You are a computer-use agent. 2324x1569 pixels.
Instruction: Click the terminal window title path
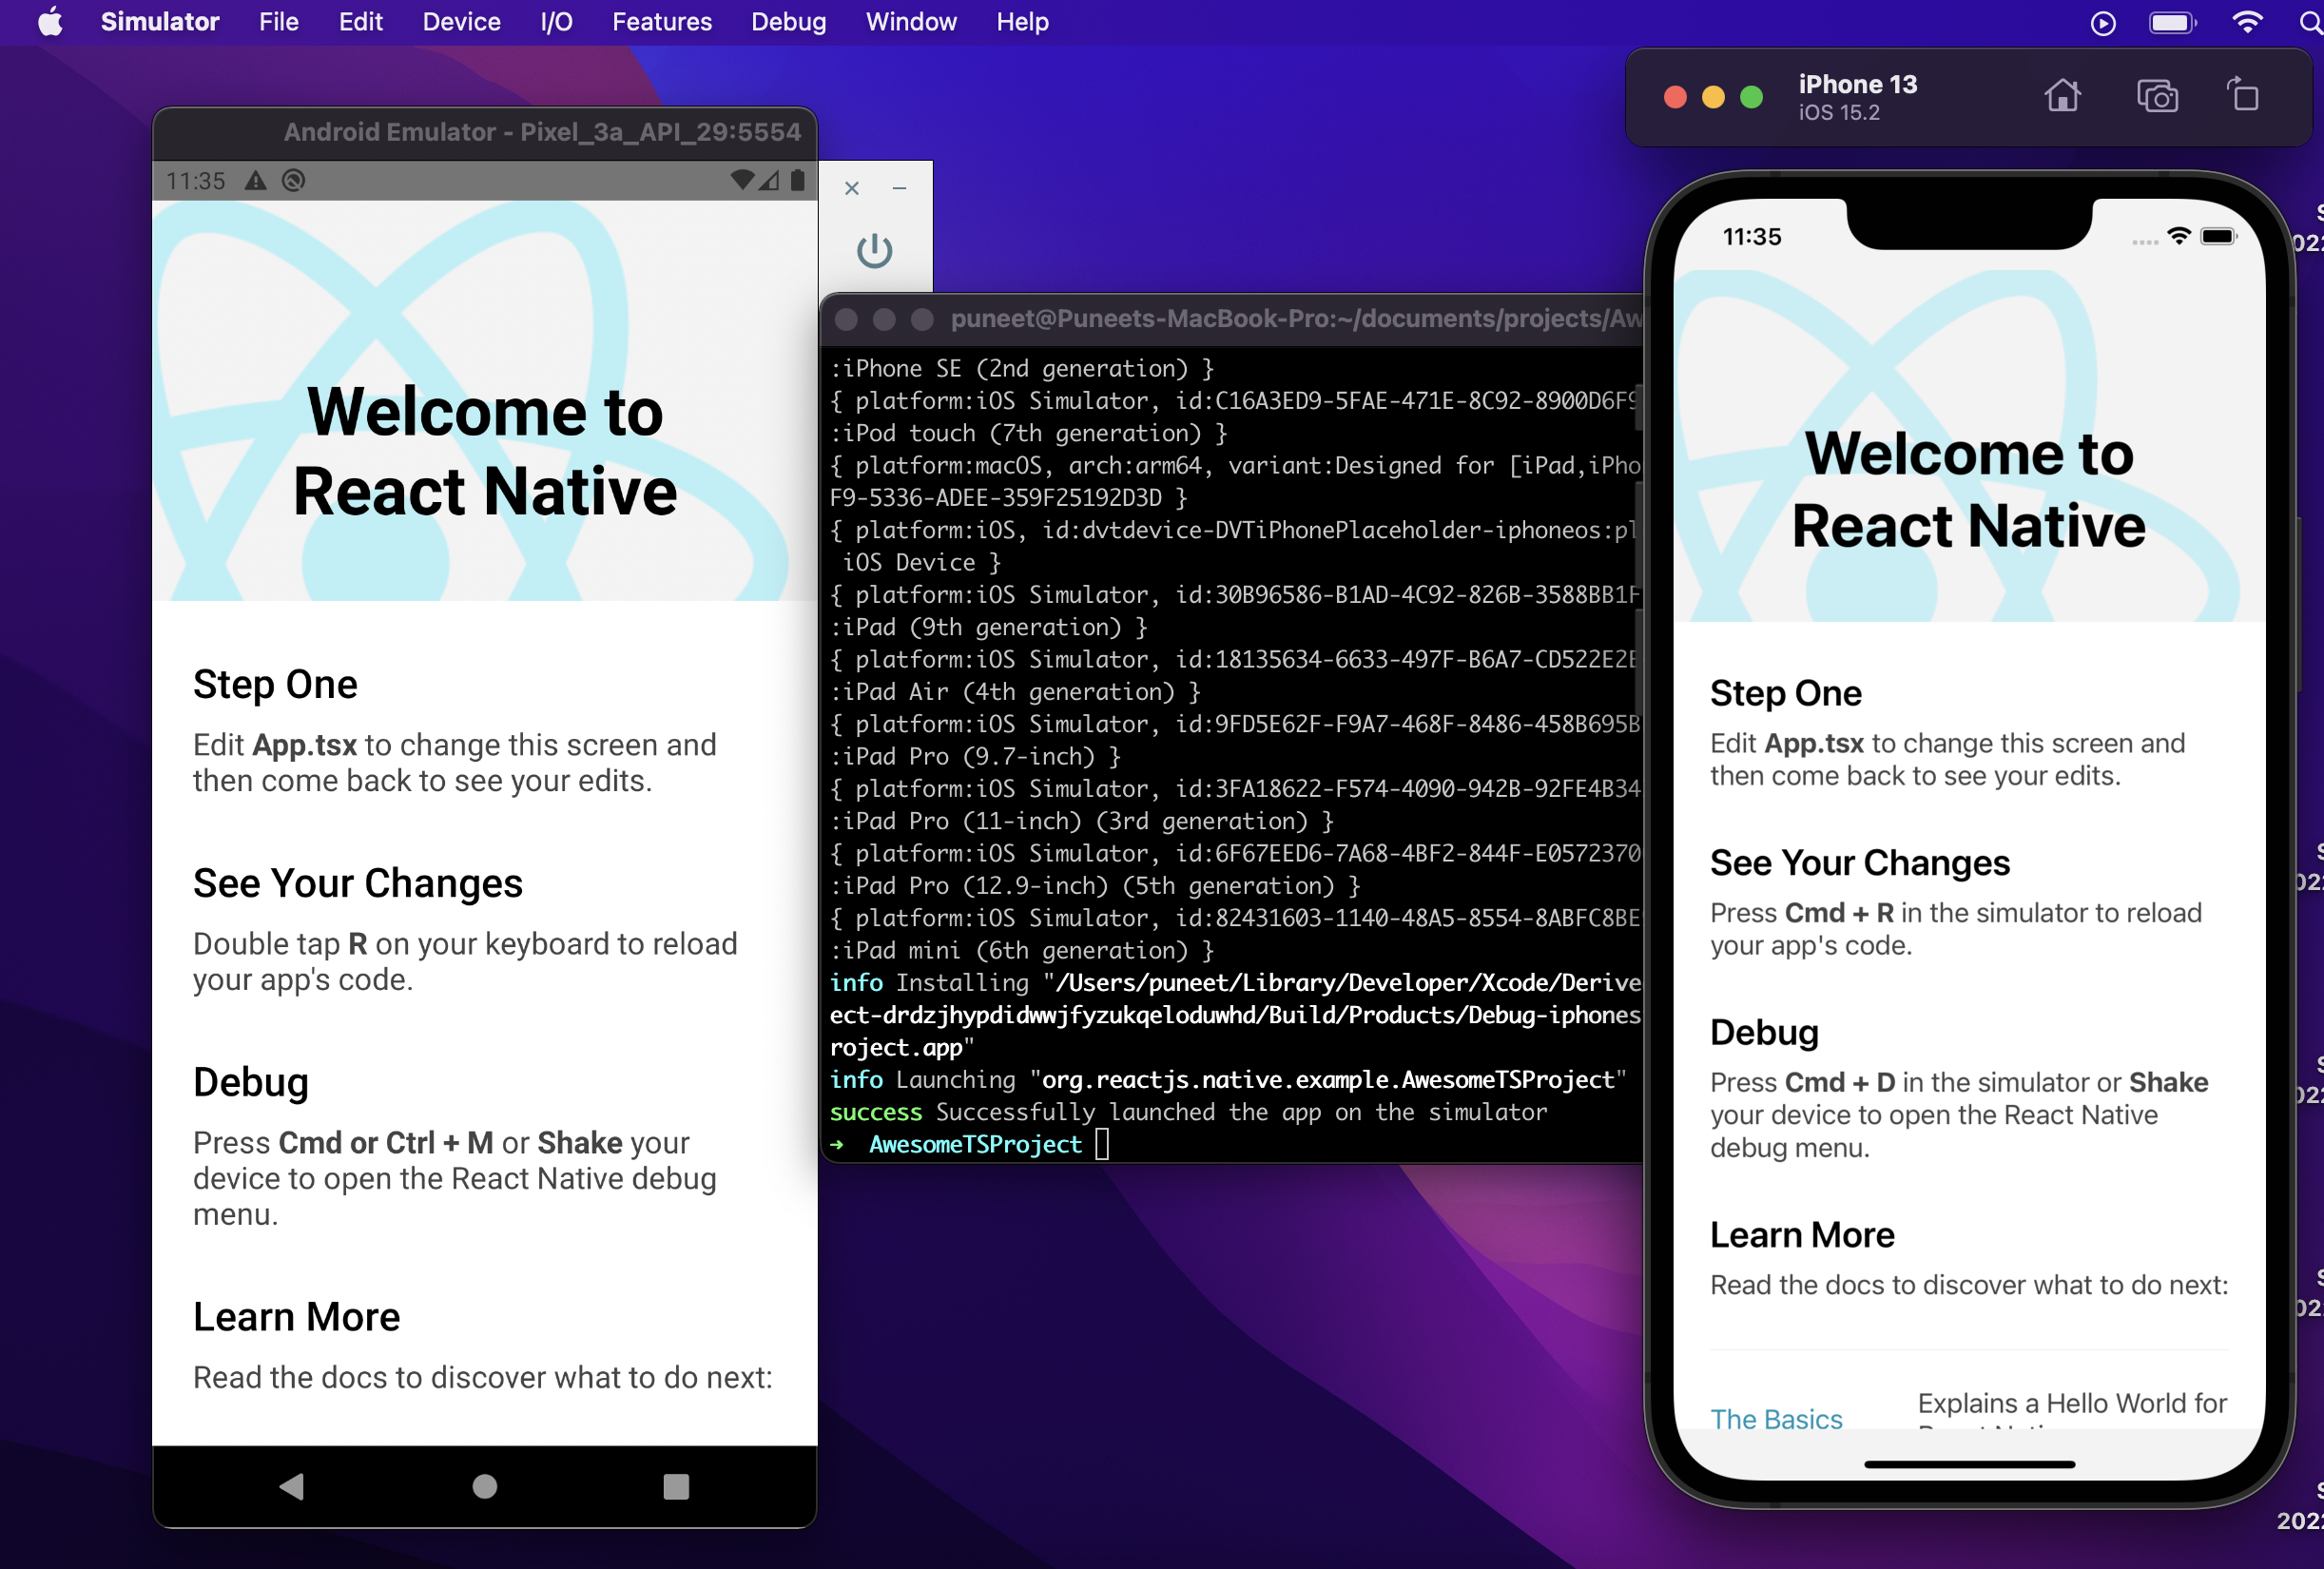point(1295,318)
